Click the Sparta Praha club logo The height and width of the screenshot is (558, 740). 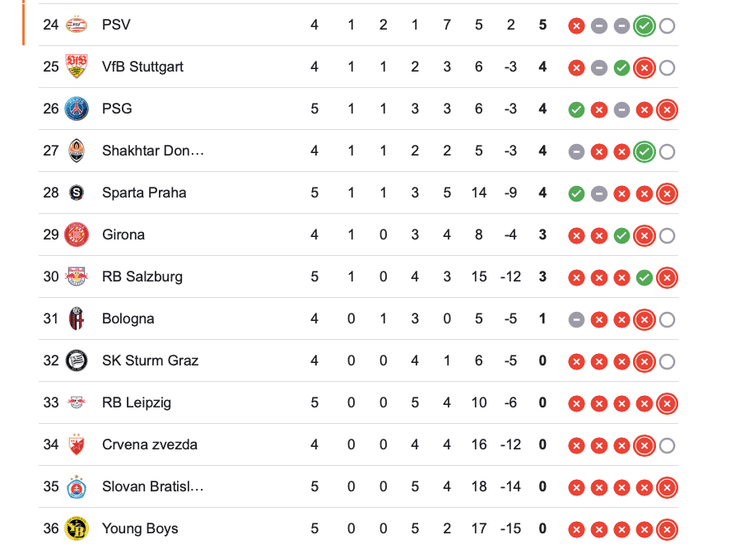[x=77, y=193]
